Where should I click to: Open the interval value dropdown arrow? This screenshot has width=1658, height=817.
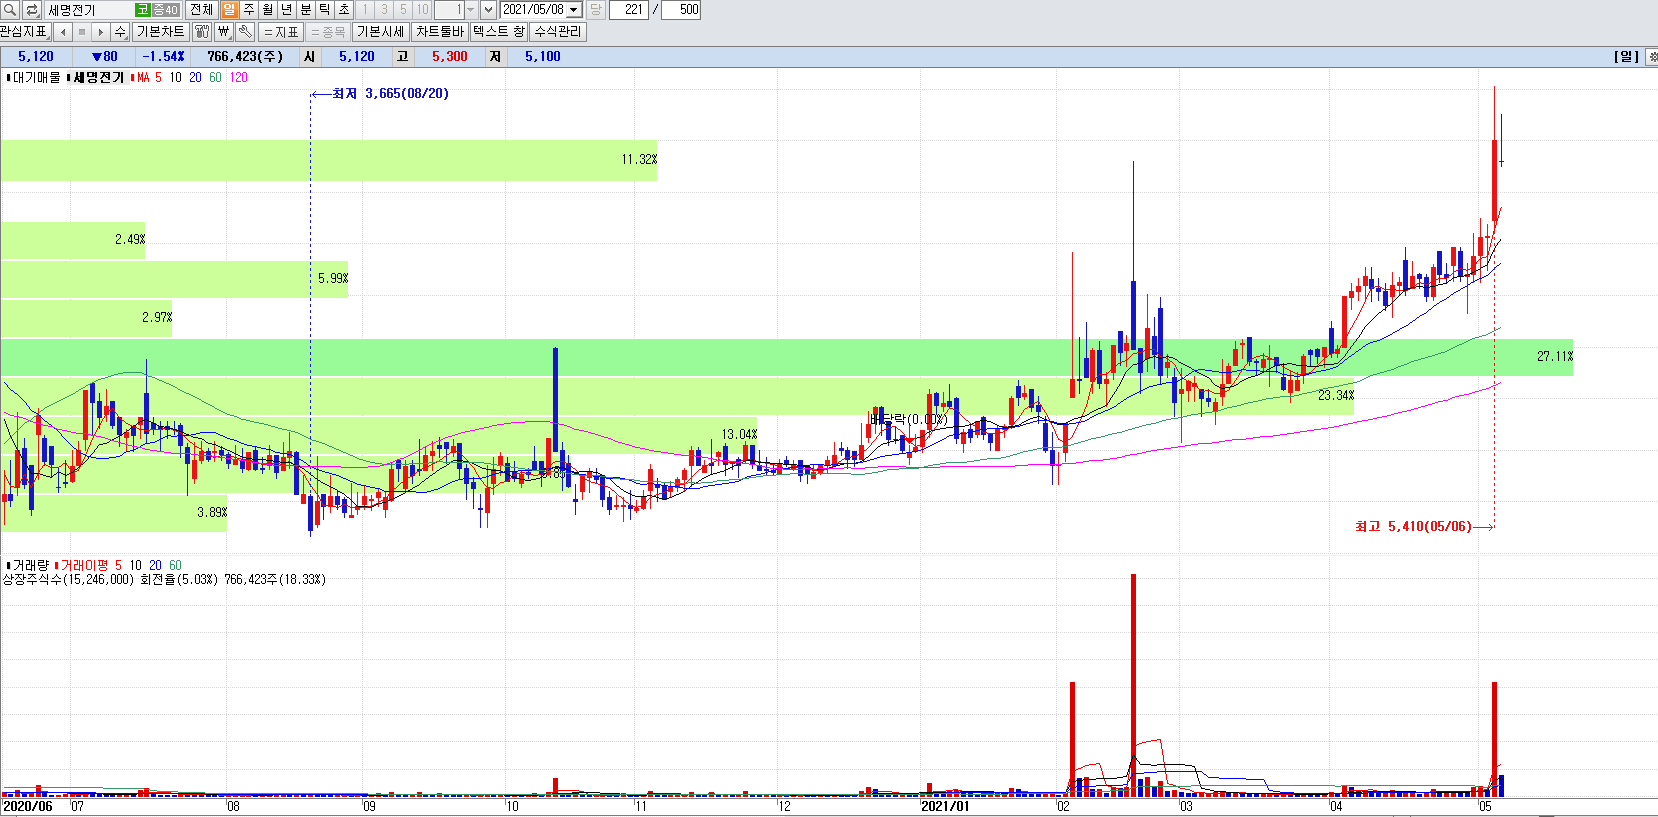point(471,10)
